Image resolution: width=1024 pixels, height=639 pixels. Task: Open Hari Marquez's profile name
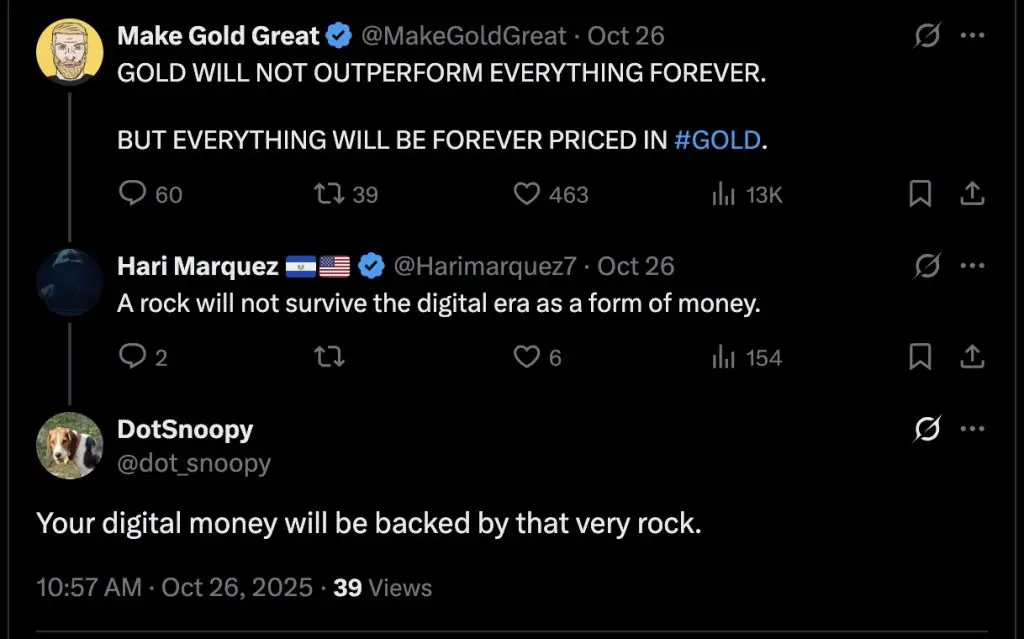pos(197,266)
